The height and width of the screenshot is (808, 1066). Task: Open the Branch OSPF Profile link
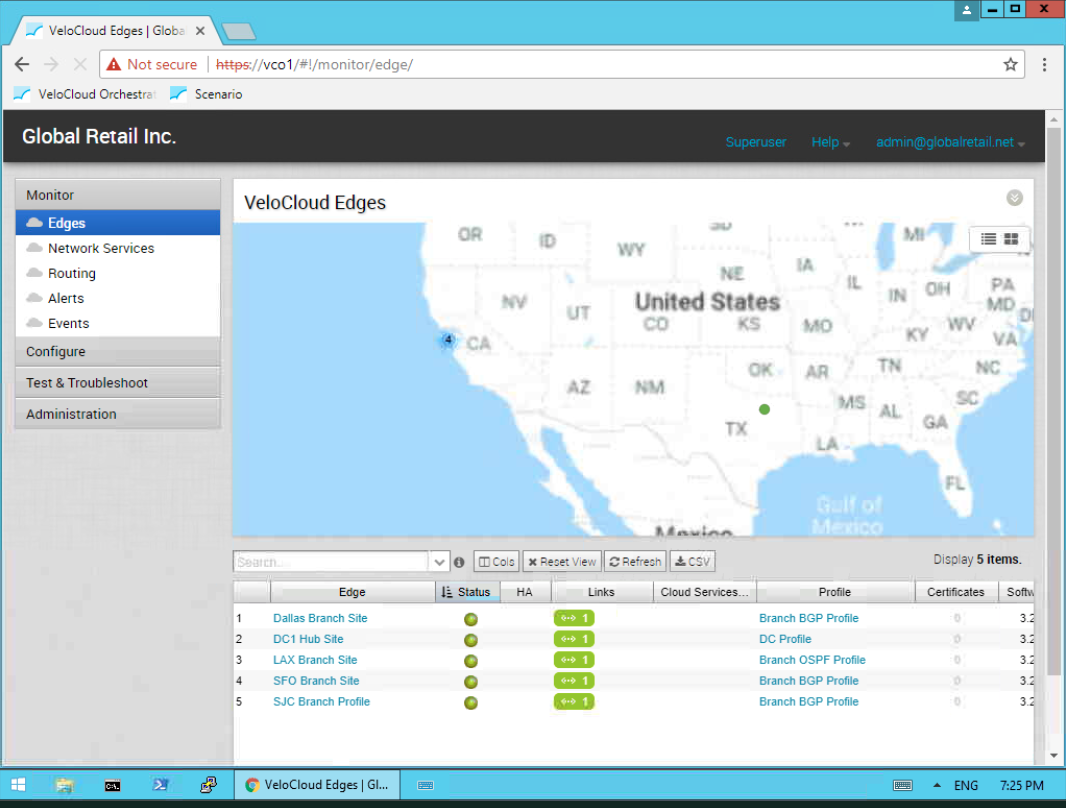tap(812, 660)
